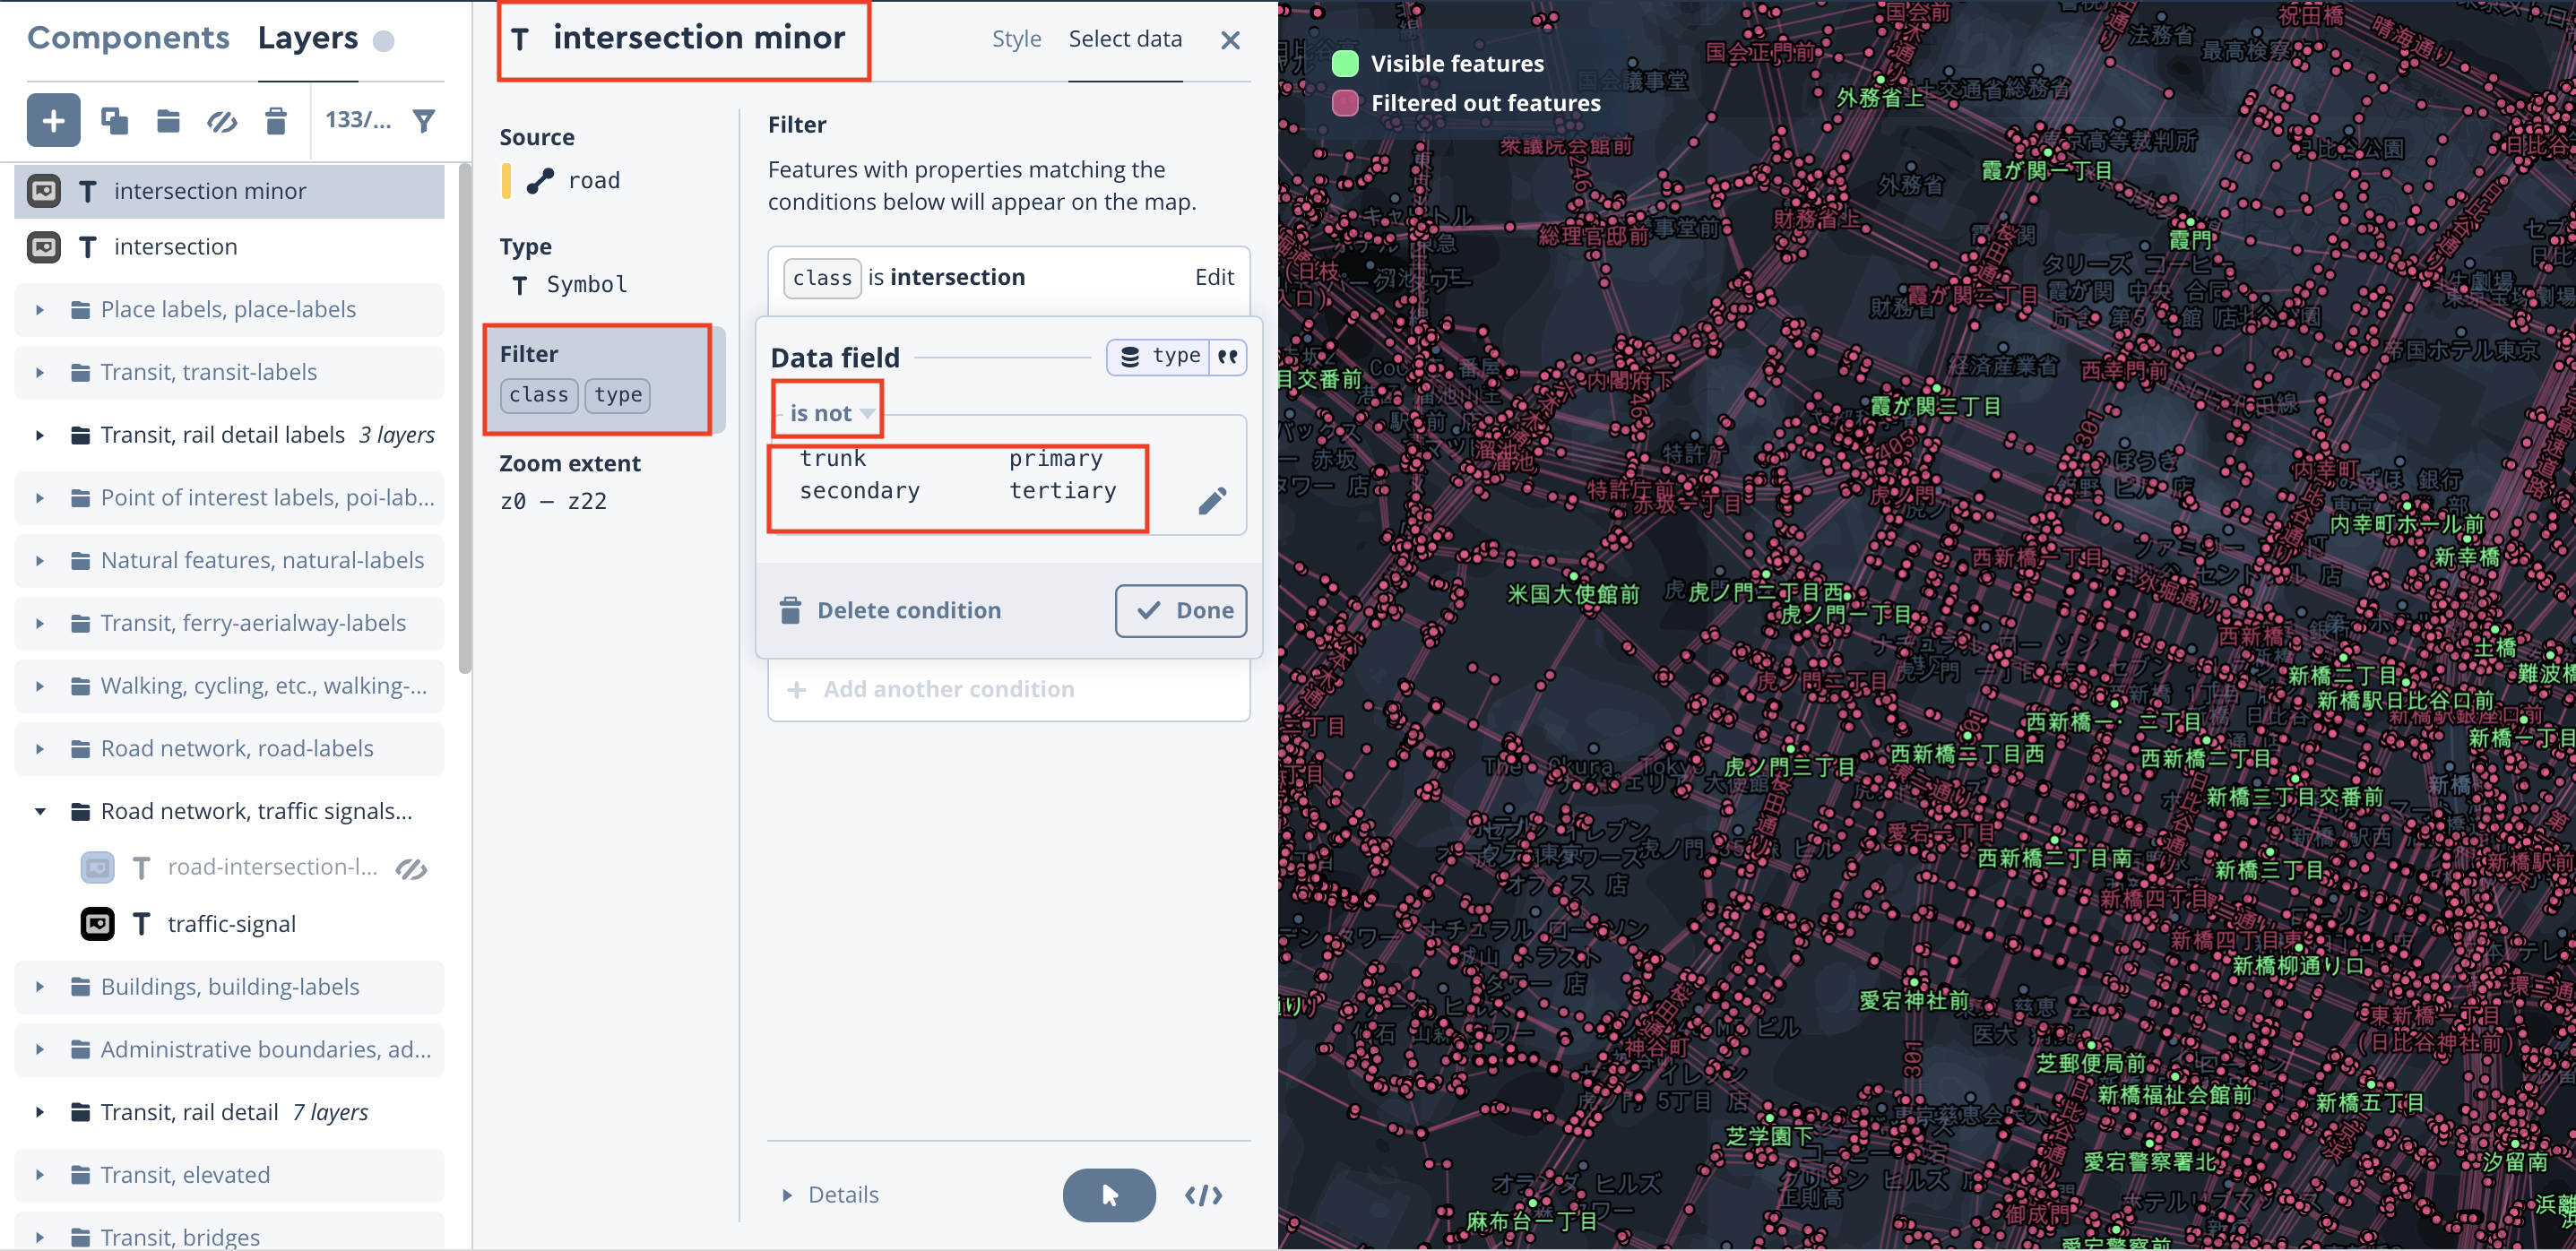
Task: Expand Administrative boundaries folder
Action: pyautogui.click(x=40, y=1050)
